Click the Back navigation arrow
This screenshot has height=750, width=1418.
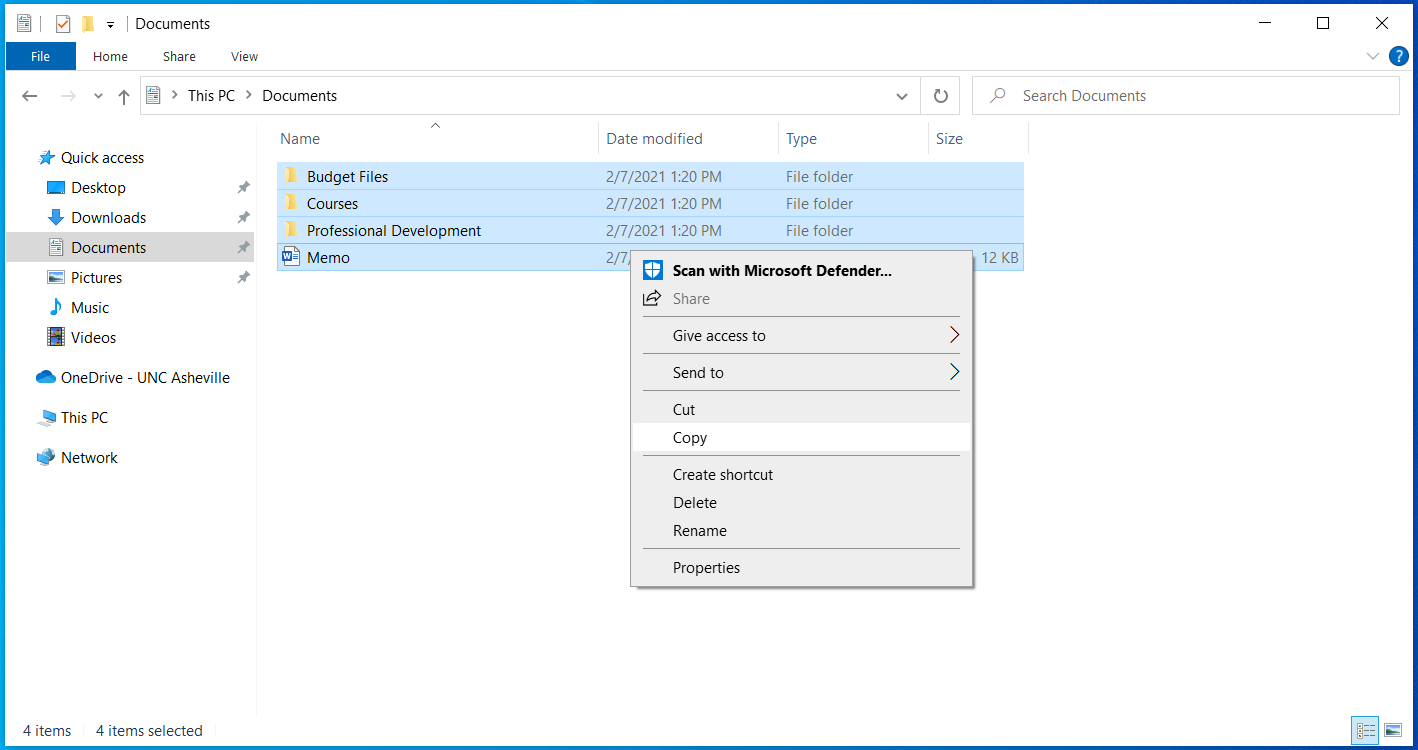point(30,96)
